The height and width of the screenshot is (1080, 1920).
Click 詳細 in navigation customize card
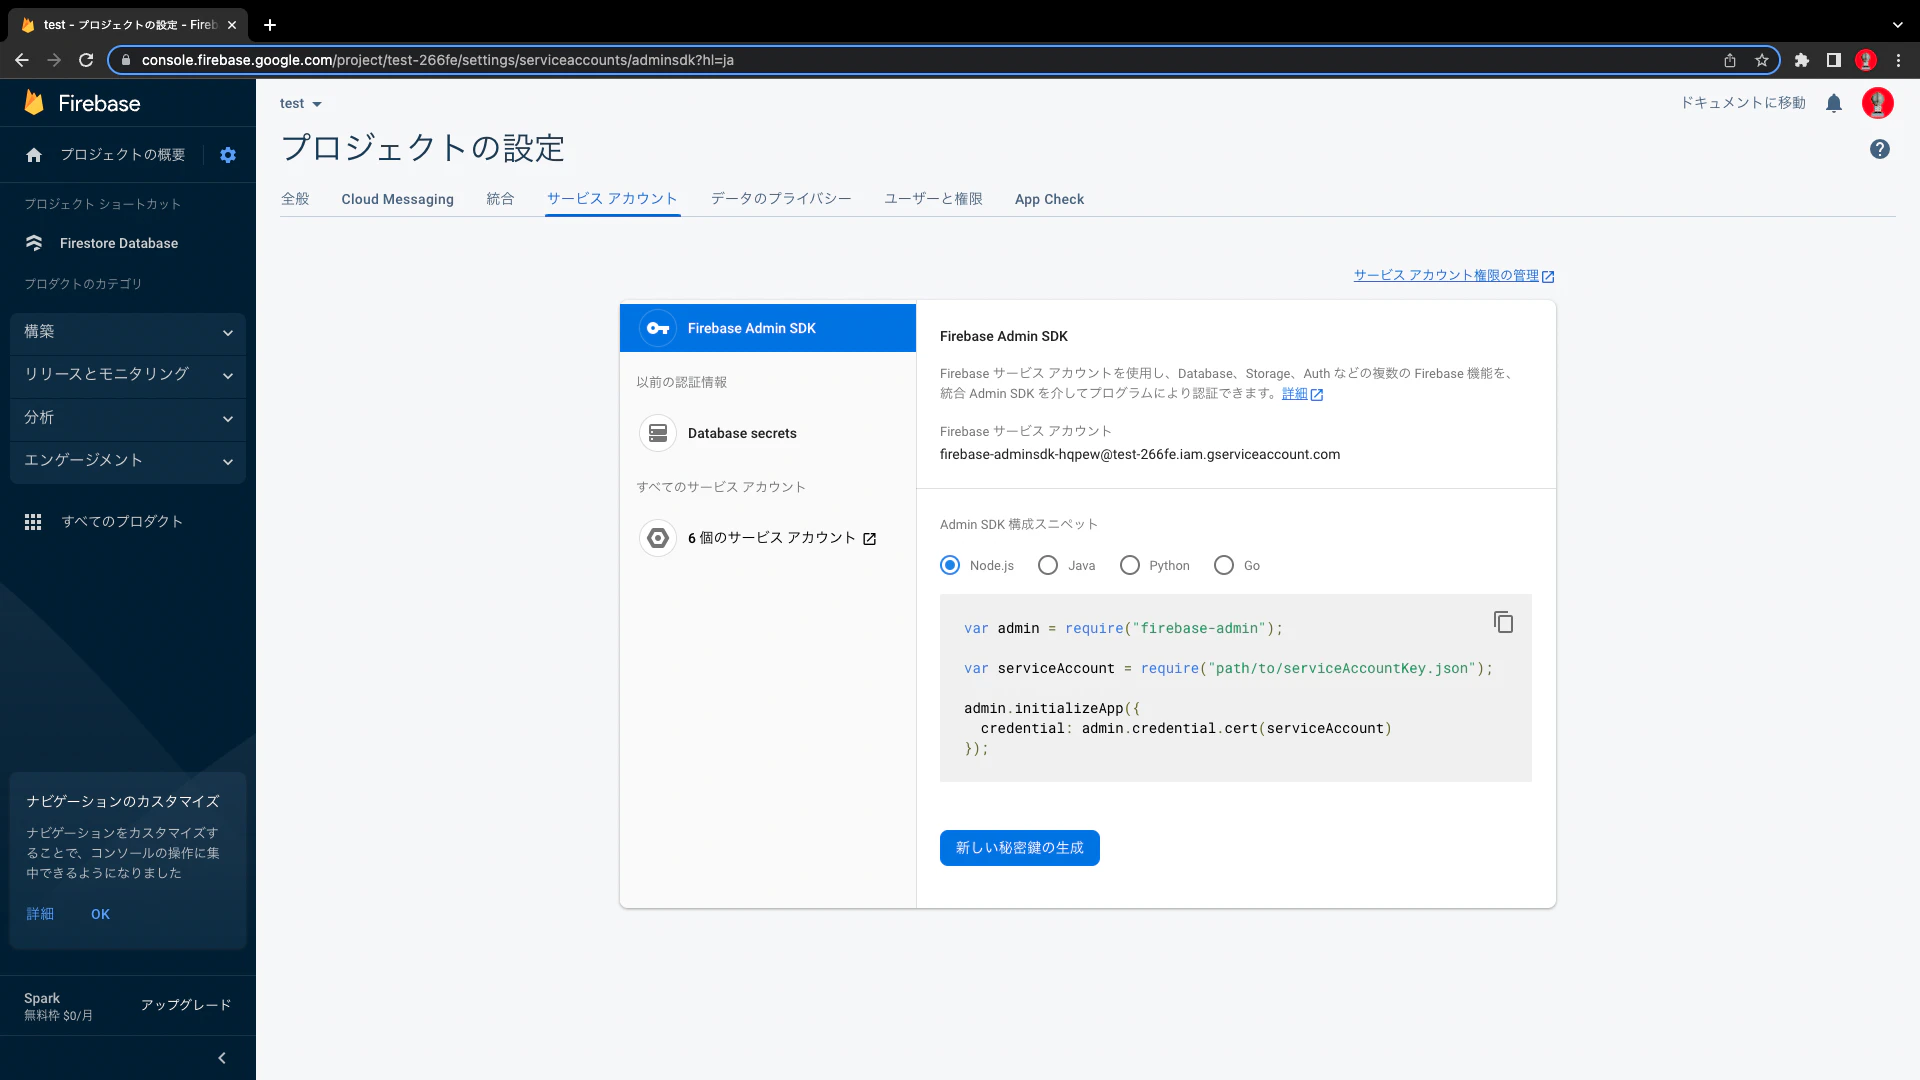40,914
